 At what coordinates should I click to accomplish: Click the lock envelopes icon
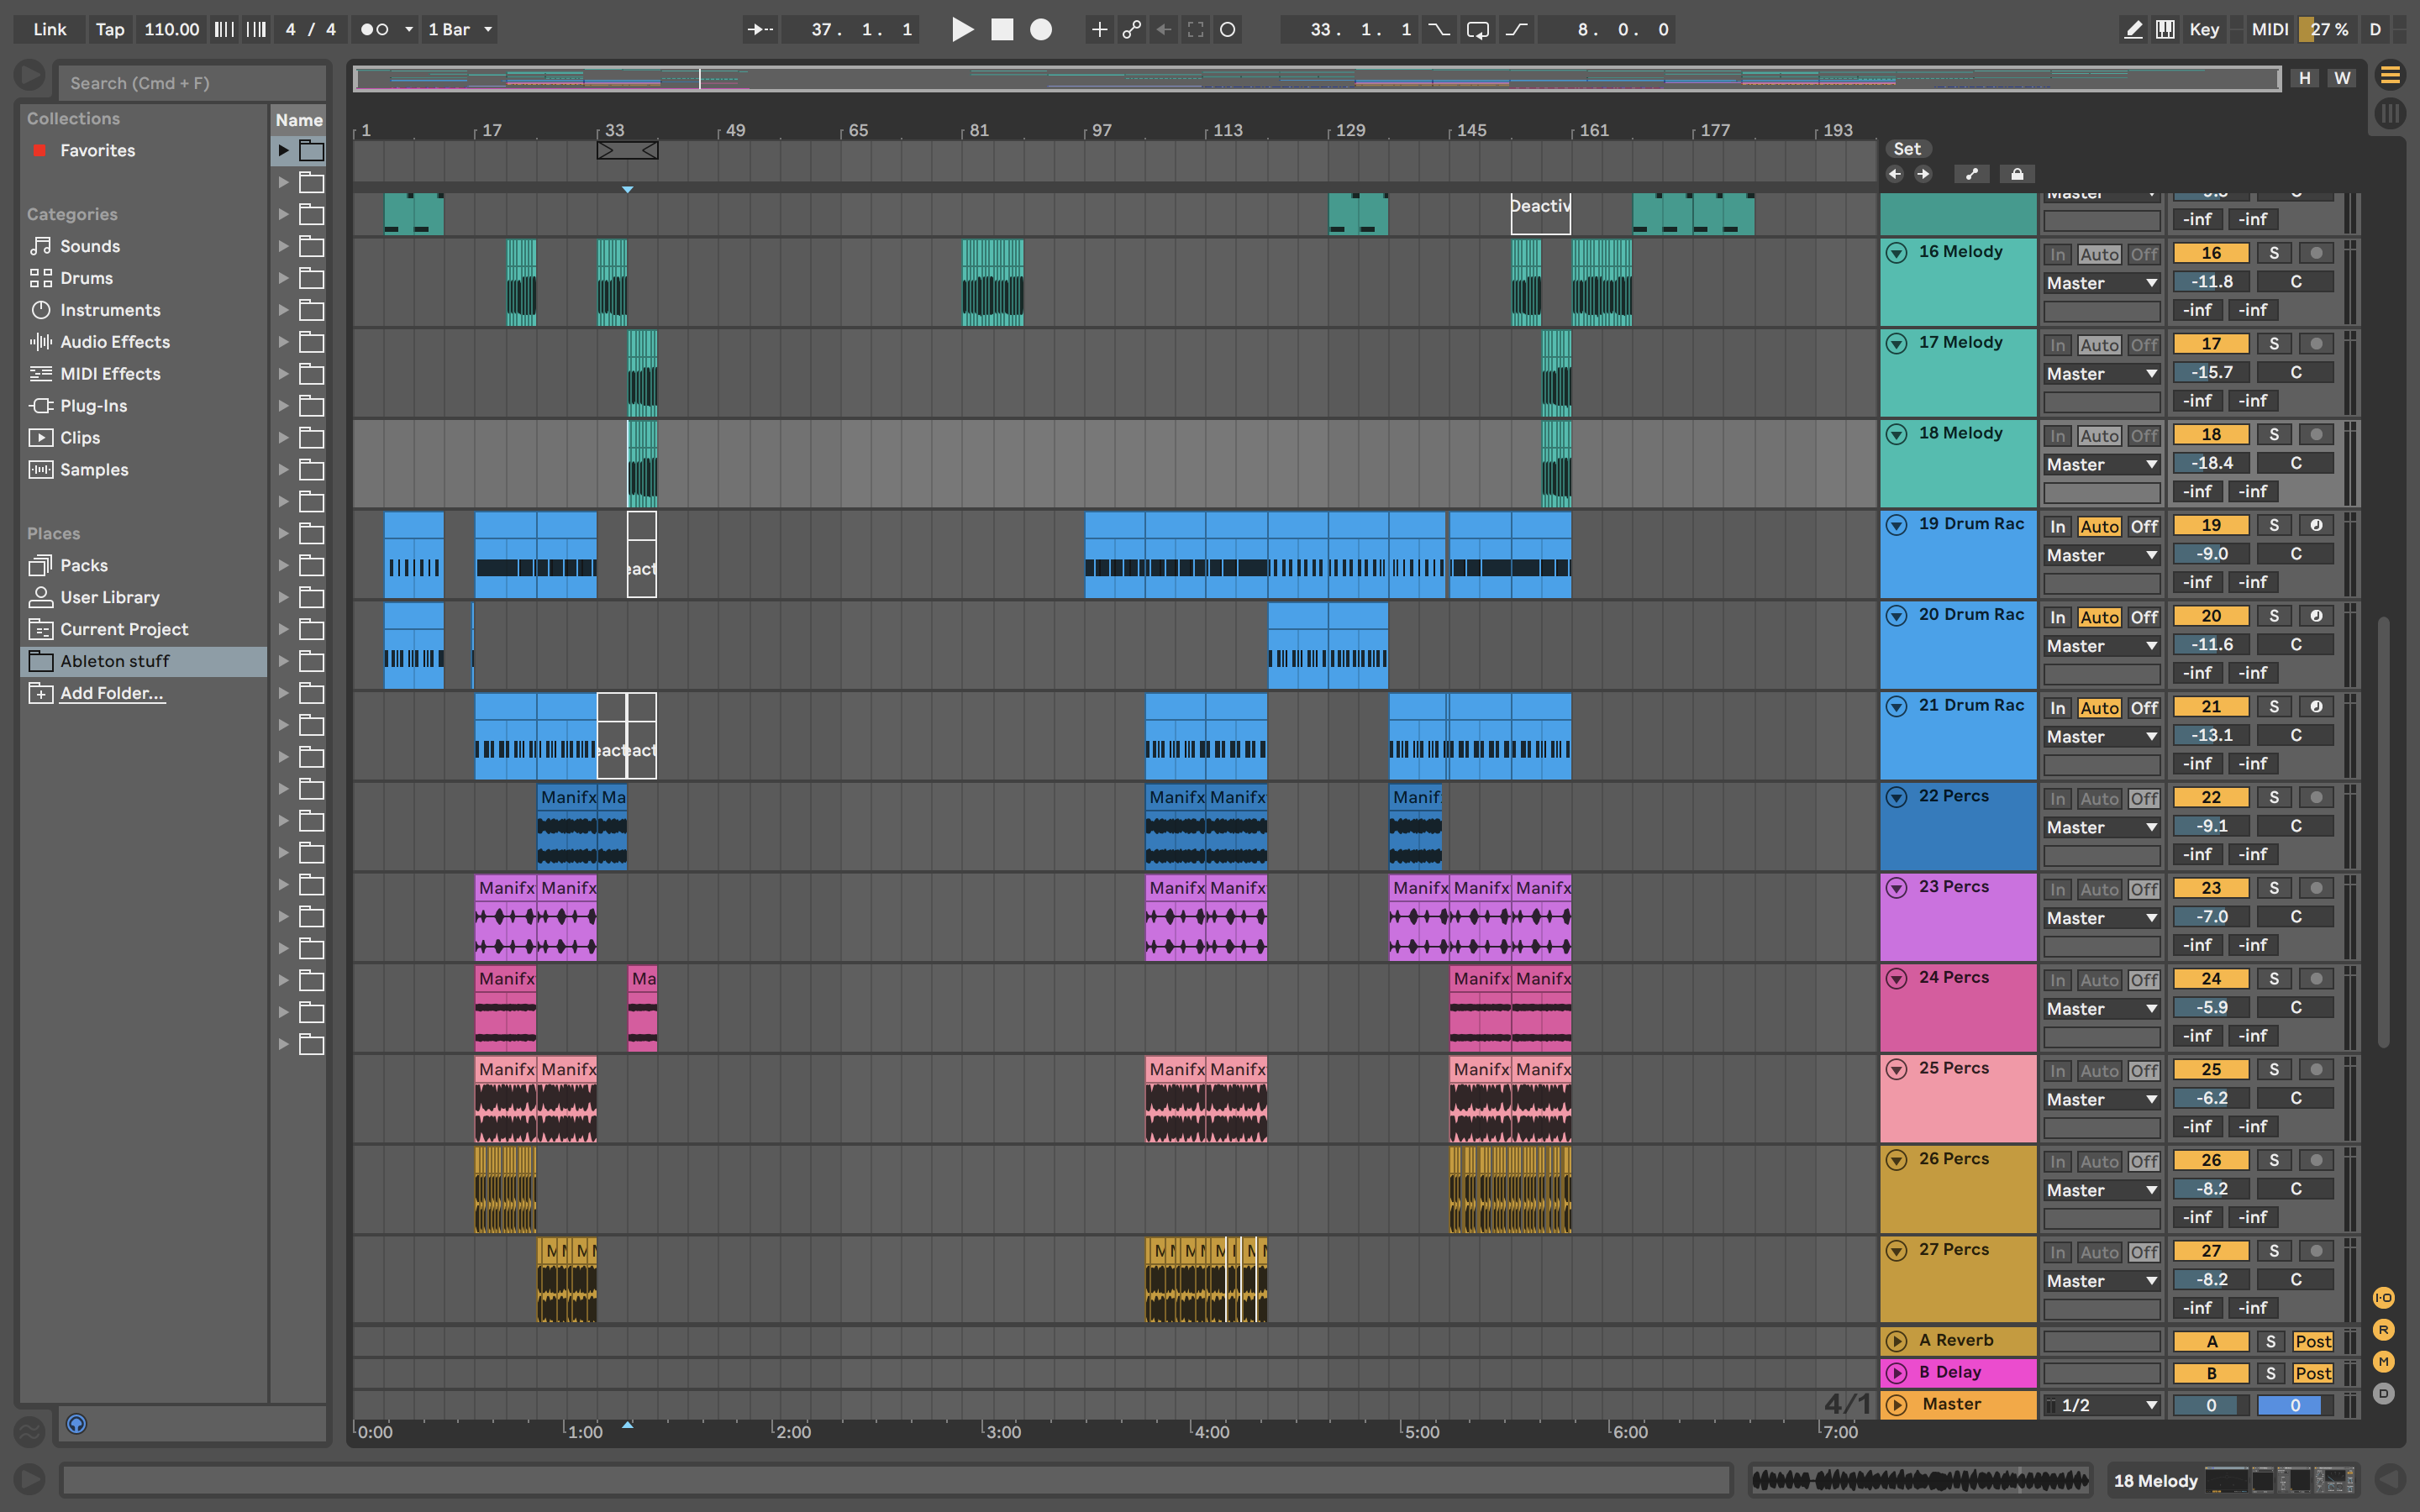pyautogui.click(x=2017, y=174)
